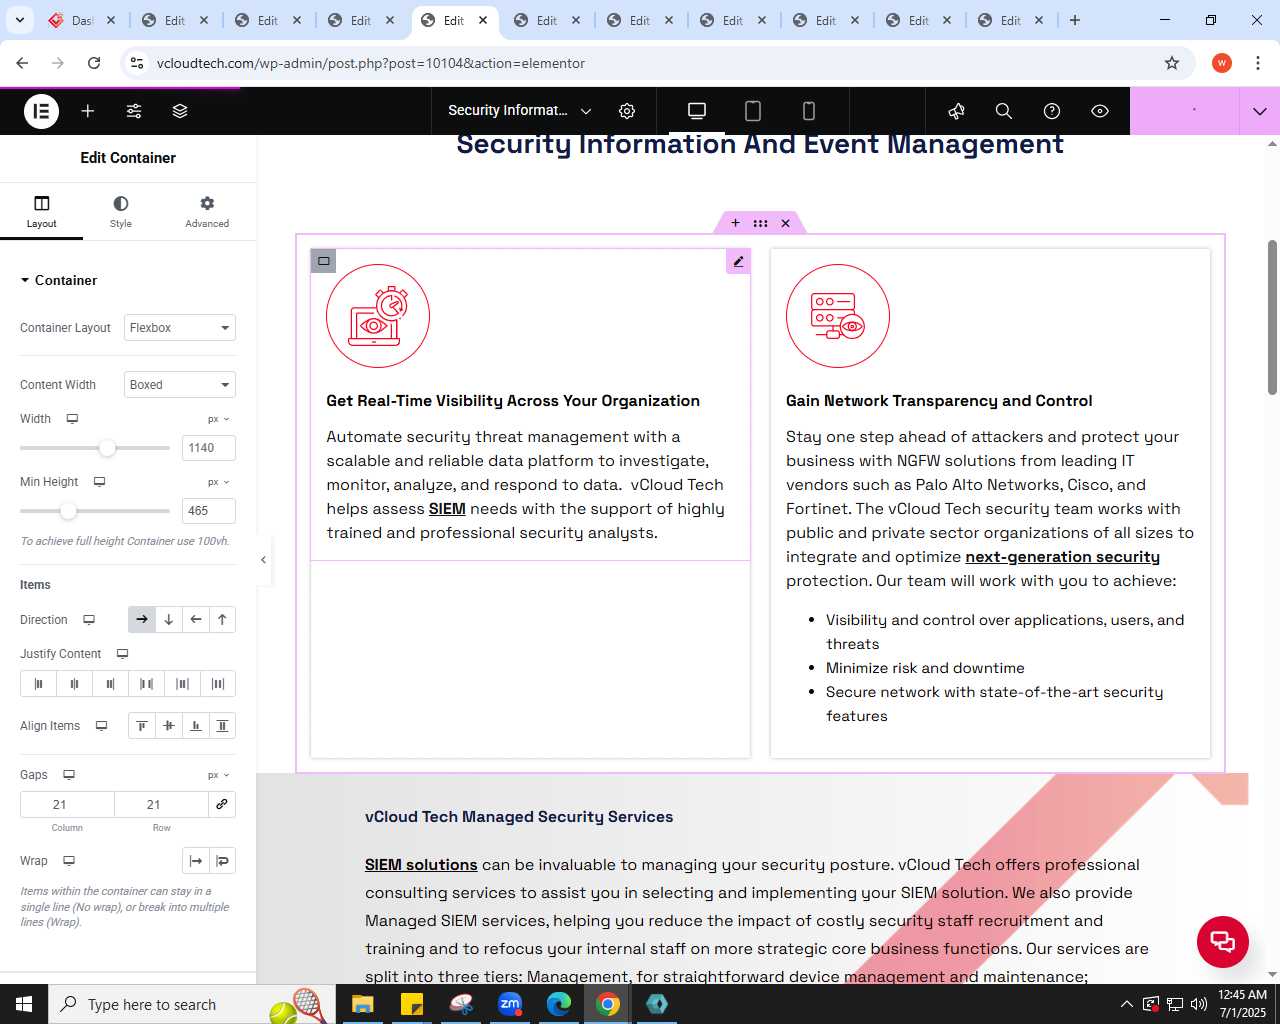This screenshot has width=1280, height=1024.
Task: Delete container via handle X
Action: (x=785, y=223)
